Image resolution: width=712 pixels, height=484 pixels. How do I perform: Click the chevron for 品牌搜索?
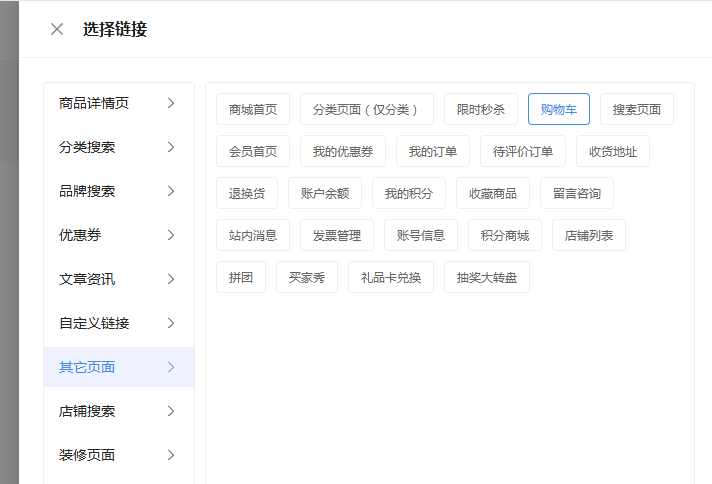point(171,191)
